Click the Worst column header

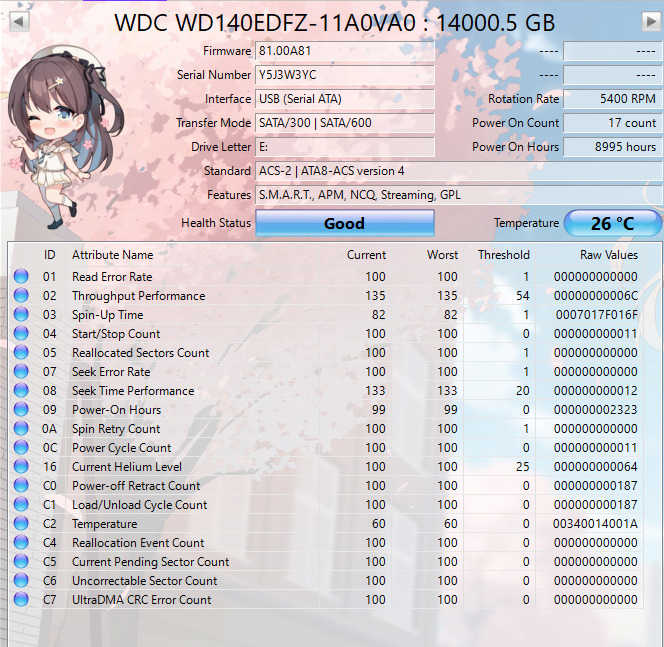[442, 255]
